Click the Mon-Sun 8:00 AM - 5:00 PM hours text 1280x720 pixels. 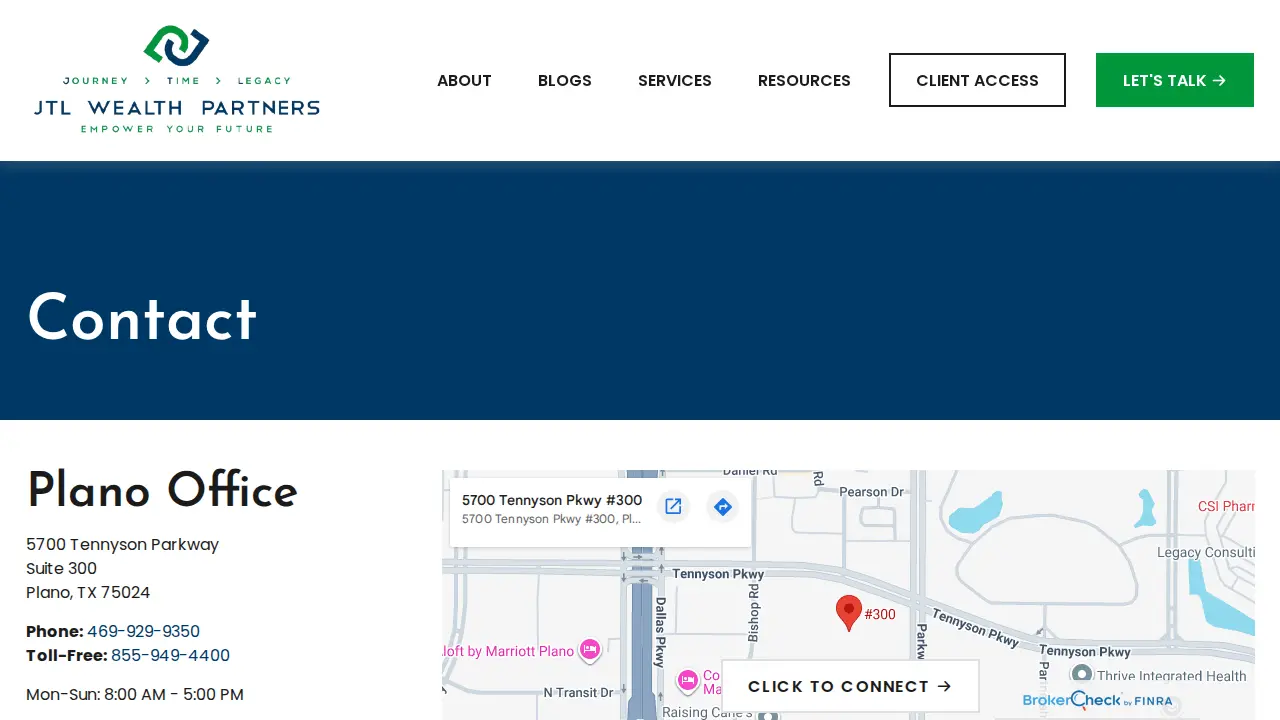click(135, 694)
